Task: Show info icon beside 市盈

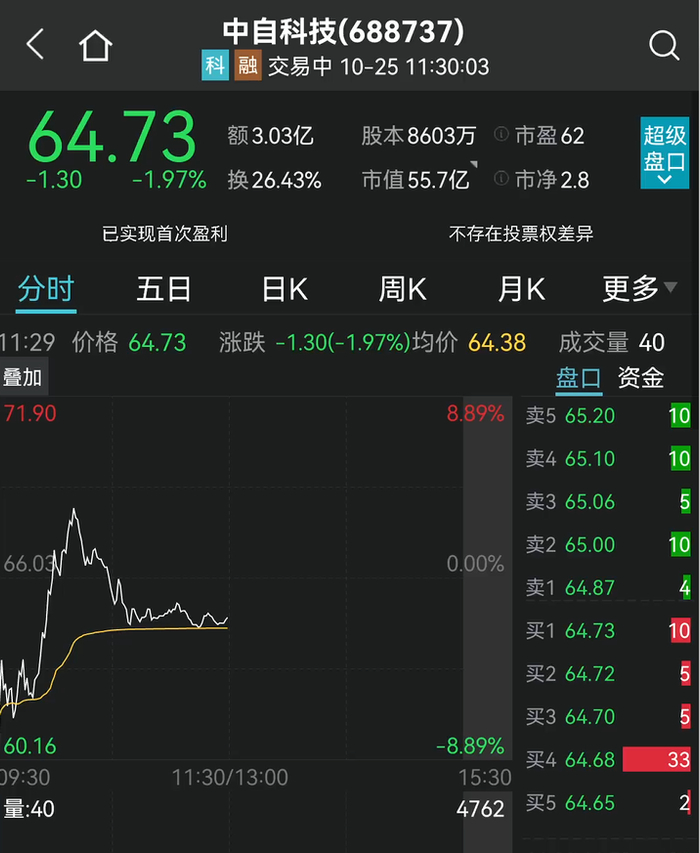Action: (x=501, y=134)
